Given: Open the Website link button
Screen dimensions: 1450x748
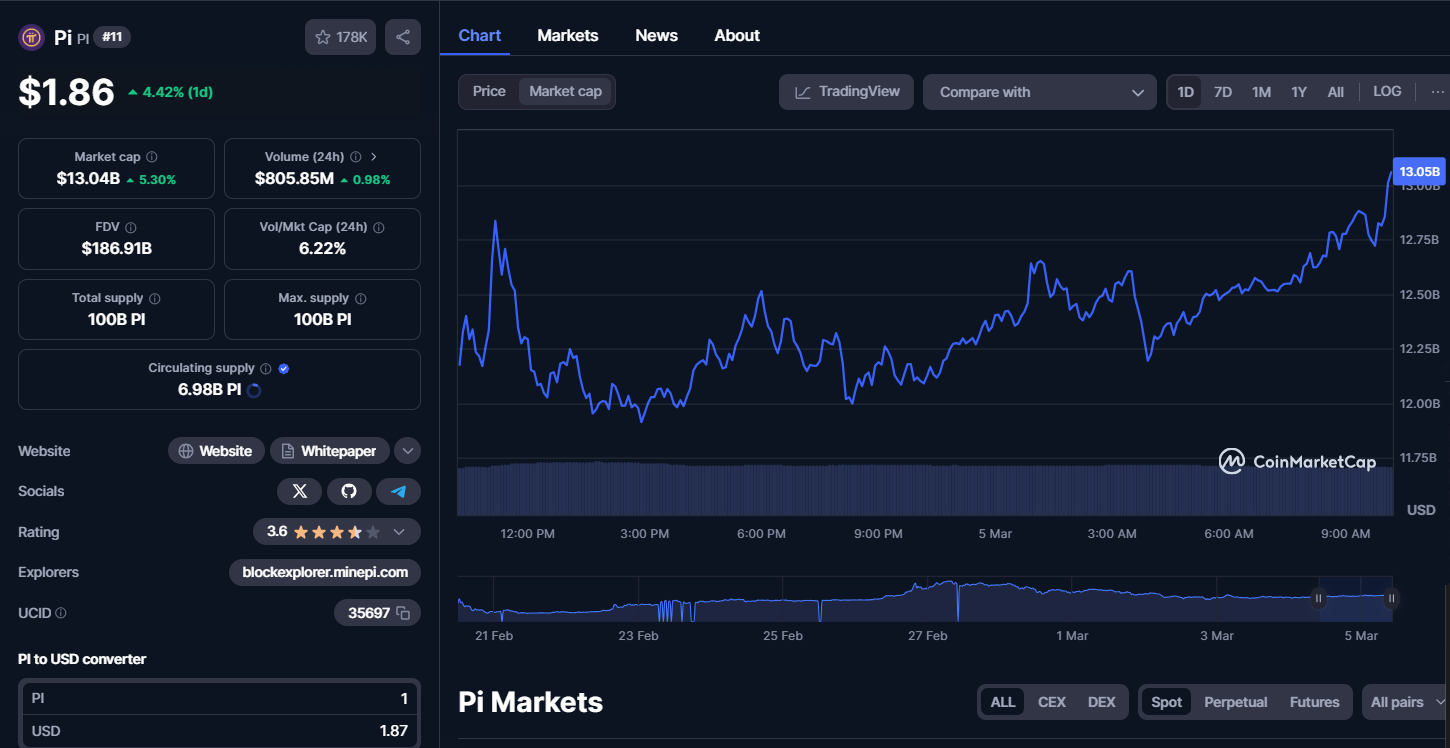Looking at the screenshot, I should 216,451.
